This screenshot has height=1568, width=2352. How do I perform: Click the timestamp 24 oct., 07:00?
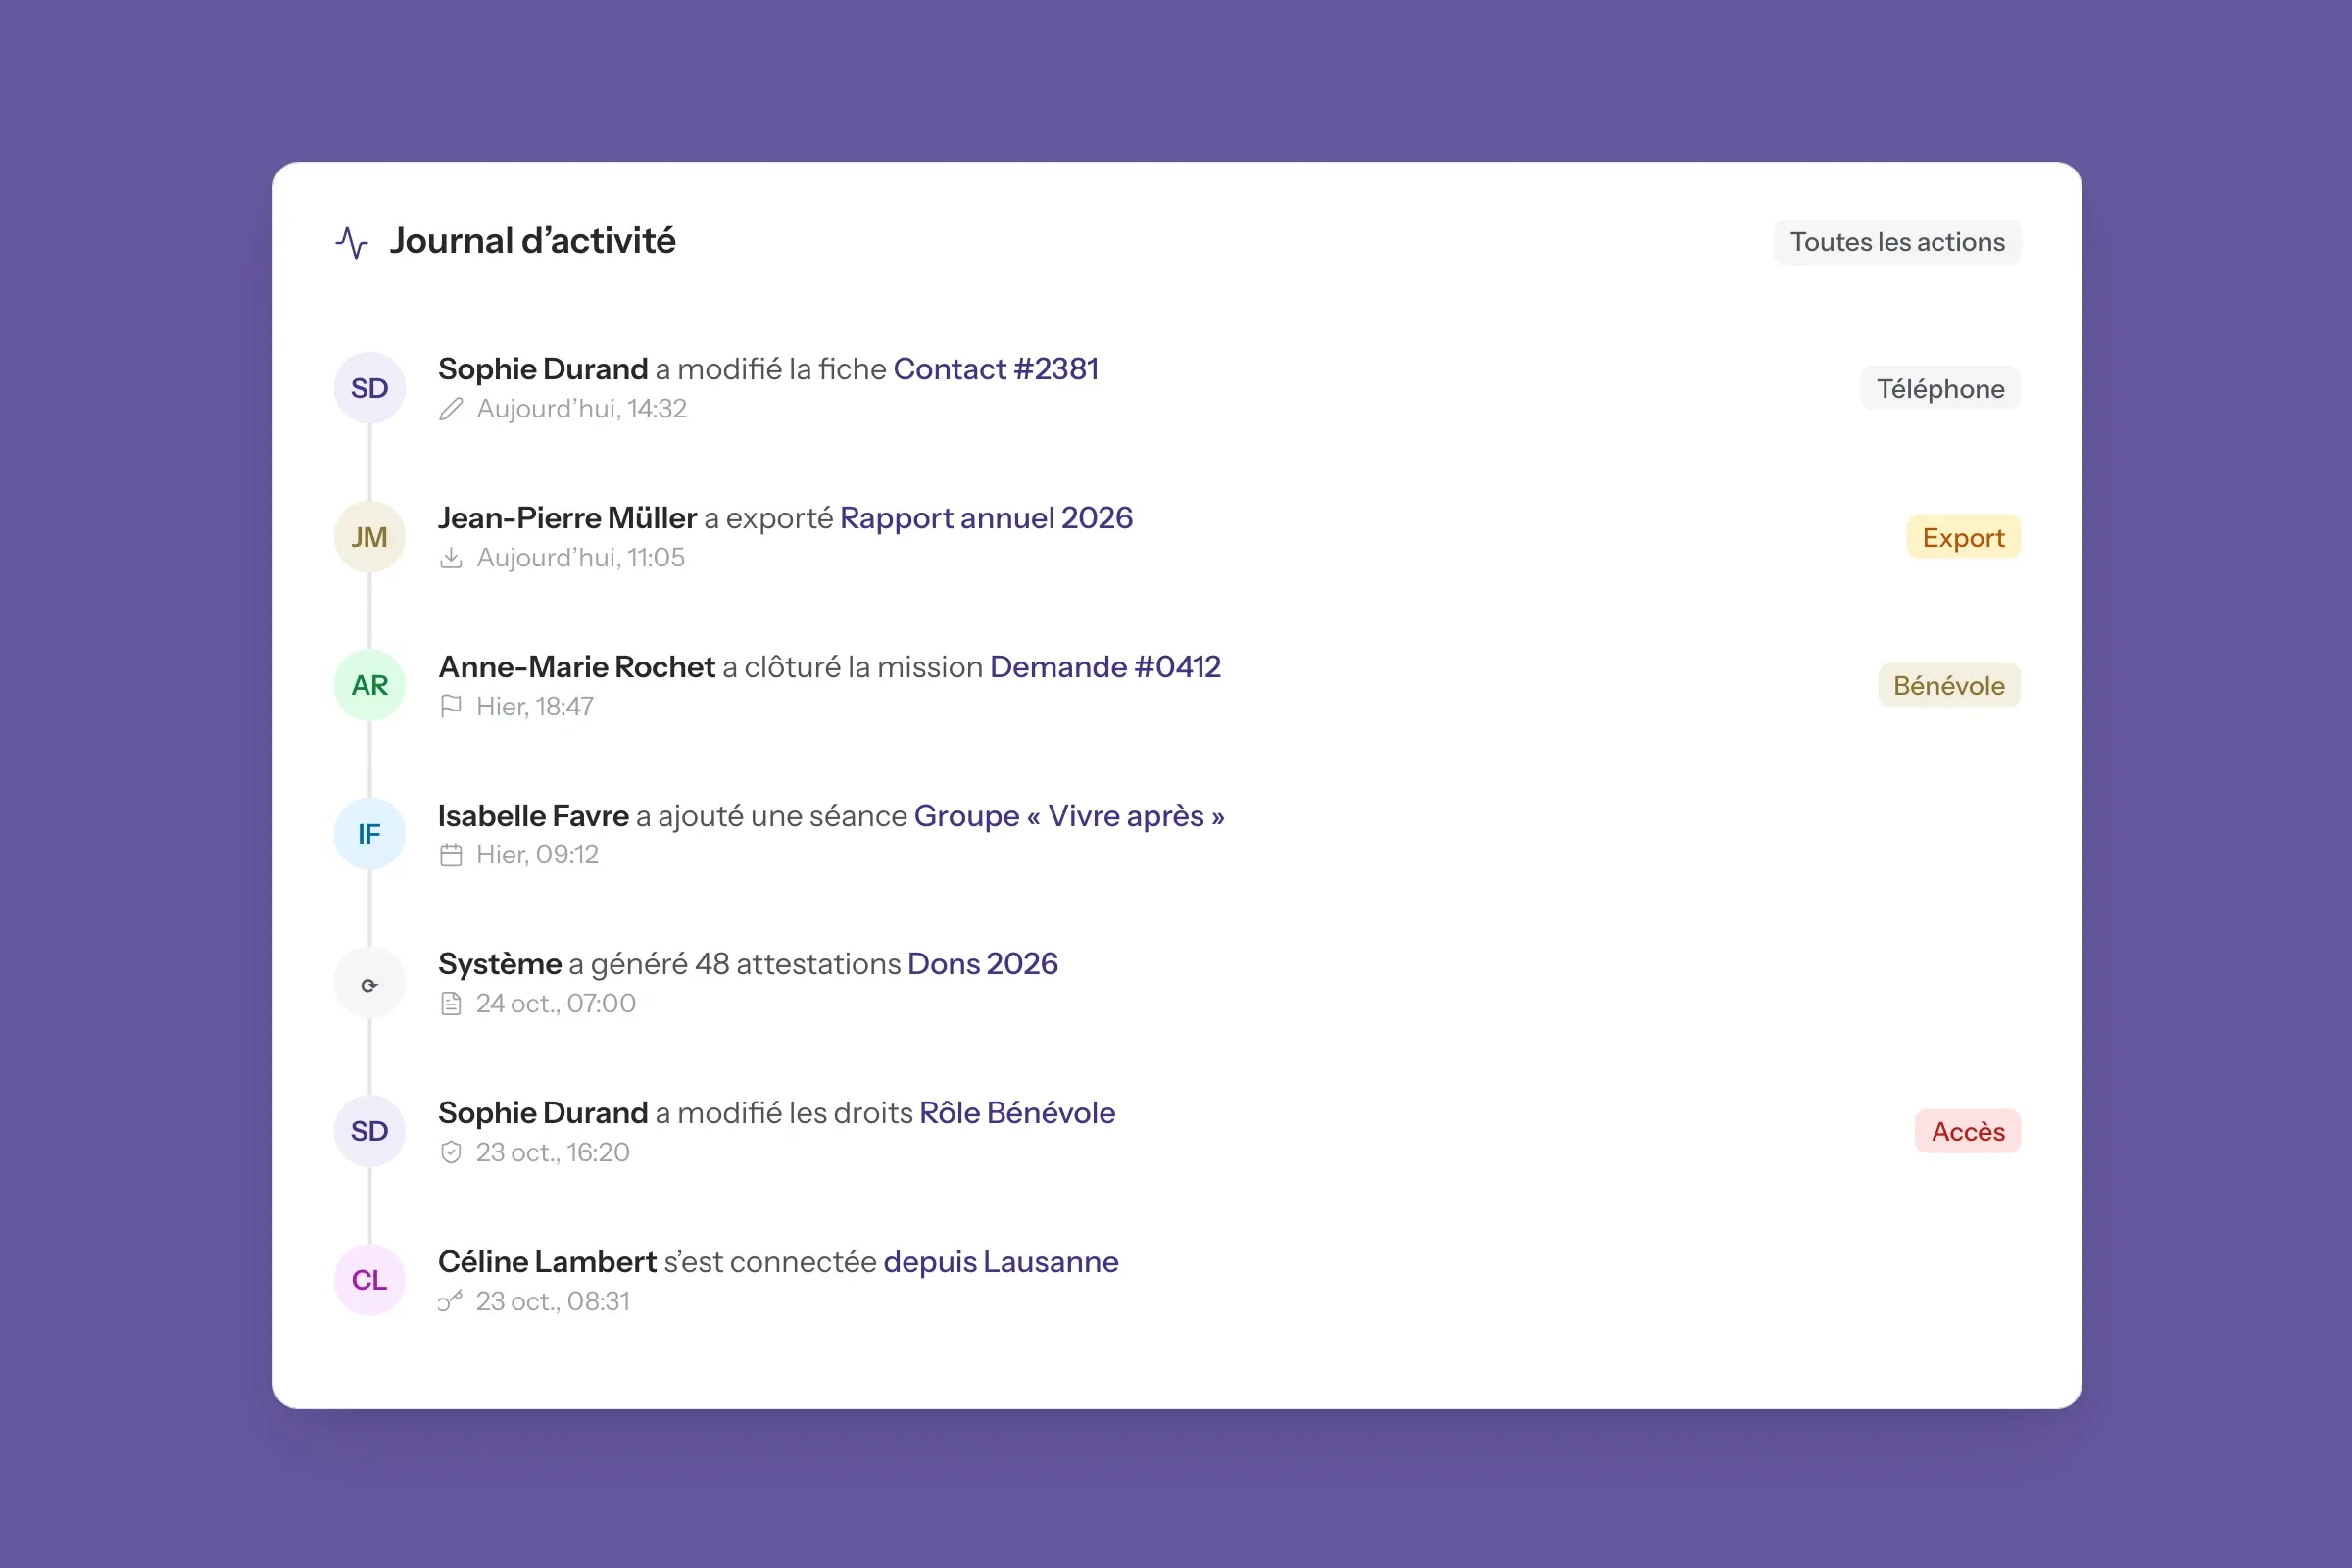pyautogui.click(x=556, y=1004)
